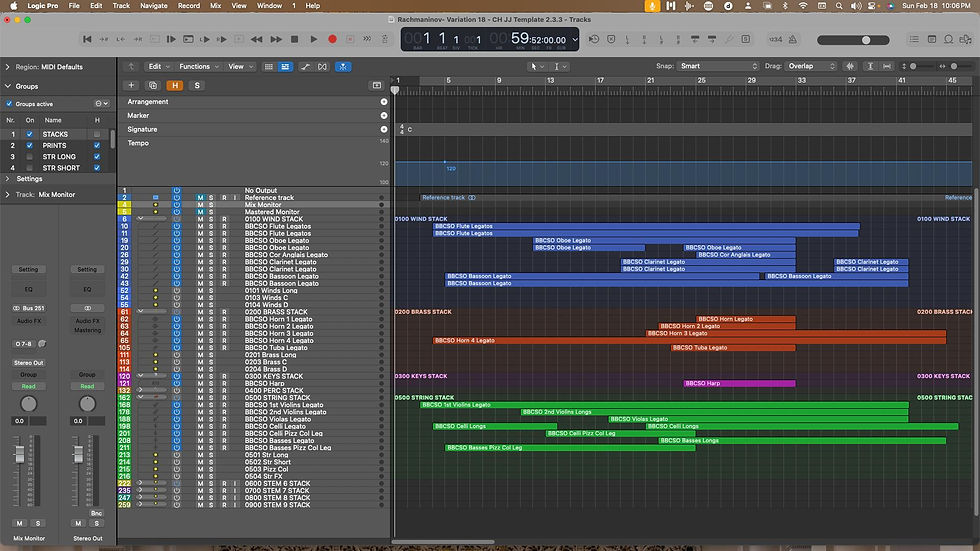Screen dimensions: 980x551
Task: Collapse the 0100 WIND STACK disclosure triangle
Action: pyautogui.click(x=141, y=219)
